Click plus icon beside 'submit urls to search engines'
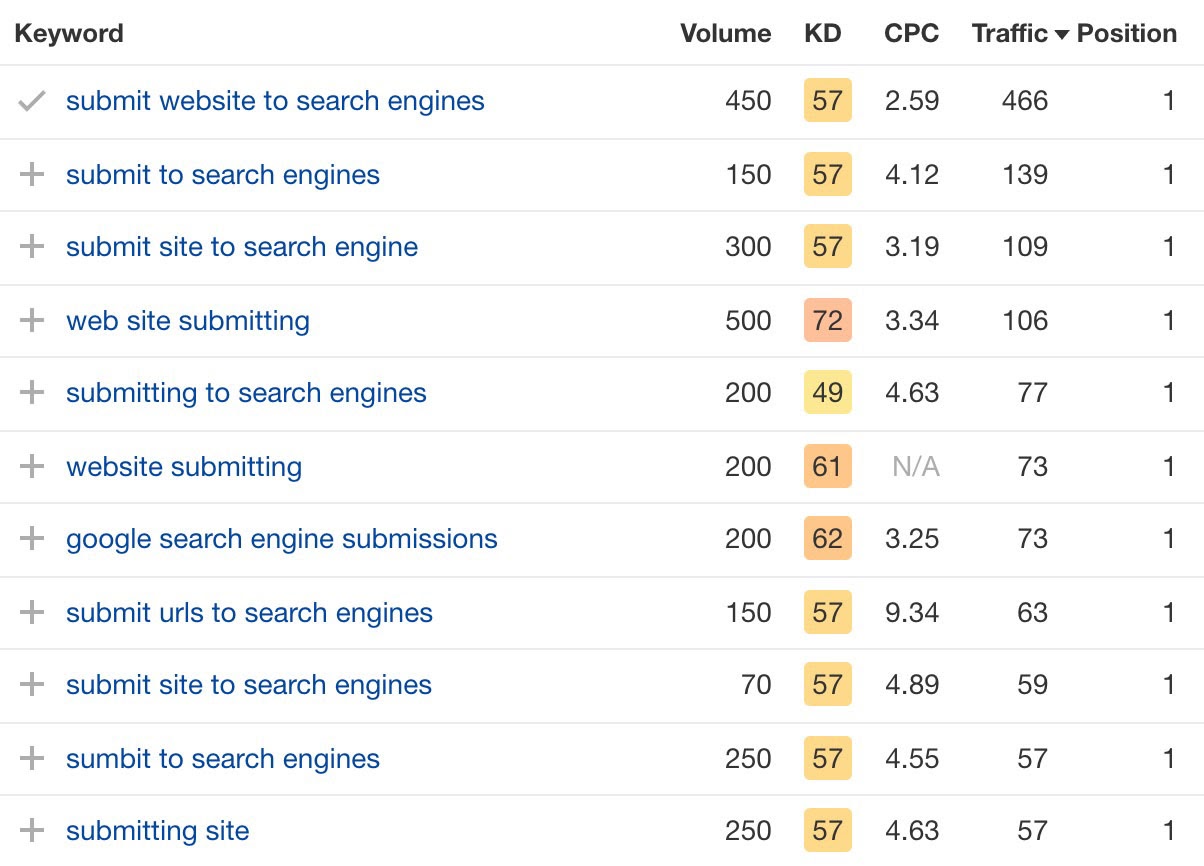1204x866 pixels. pyautogui.click(x=32, y=613)
